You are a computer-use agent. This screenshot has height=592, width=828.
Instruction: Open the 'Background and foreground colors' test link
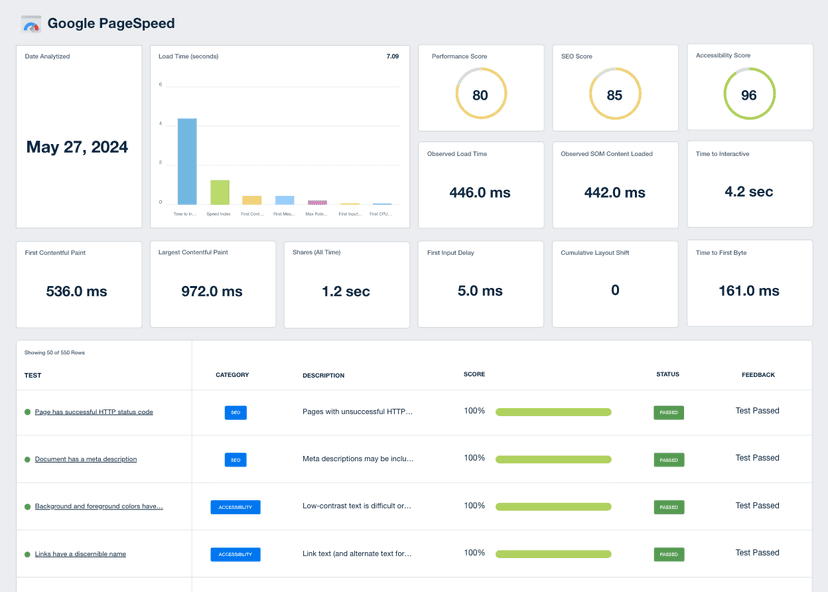[99, 506]
